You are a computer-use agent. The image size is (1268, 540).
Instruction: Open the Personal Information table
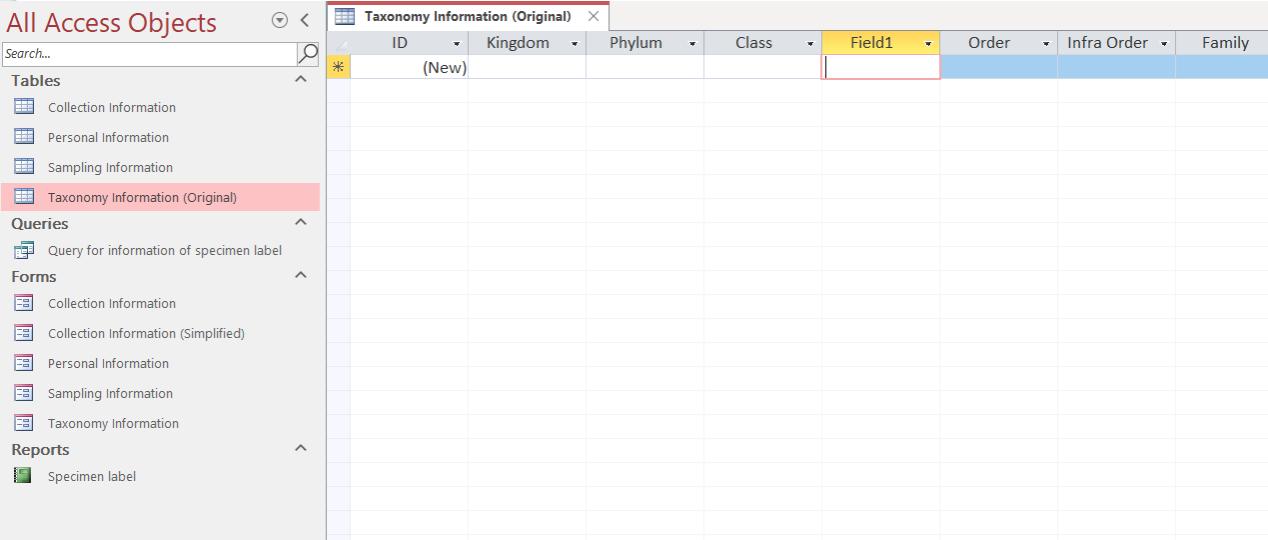pyautogui.click(x=108, y=137)
